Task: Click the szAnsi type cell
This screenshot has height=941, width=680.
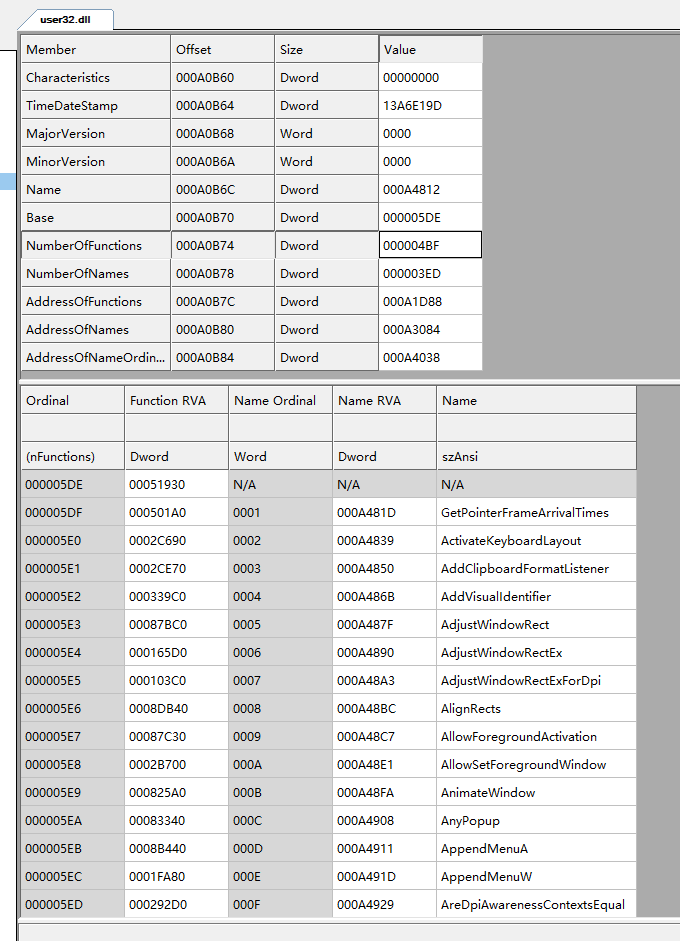Action: 537,456
